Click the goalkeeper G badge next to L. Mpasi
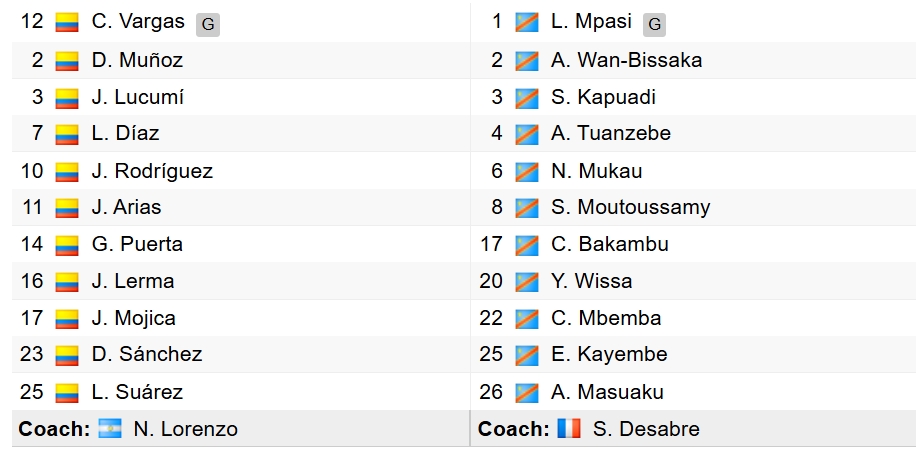This screenshot has height=460, width=916. click(654, 25)
